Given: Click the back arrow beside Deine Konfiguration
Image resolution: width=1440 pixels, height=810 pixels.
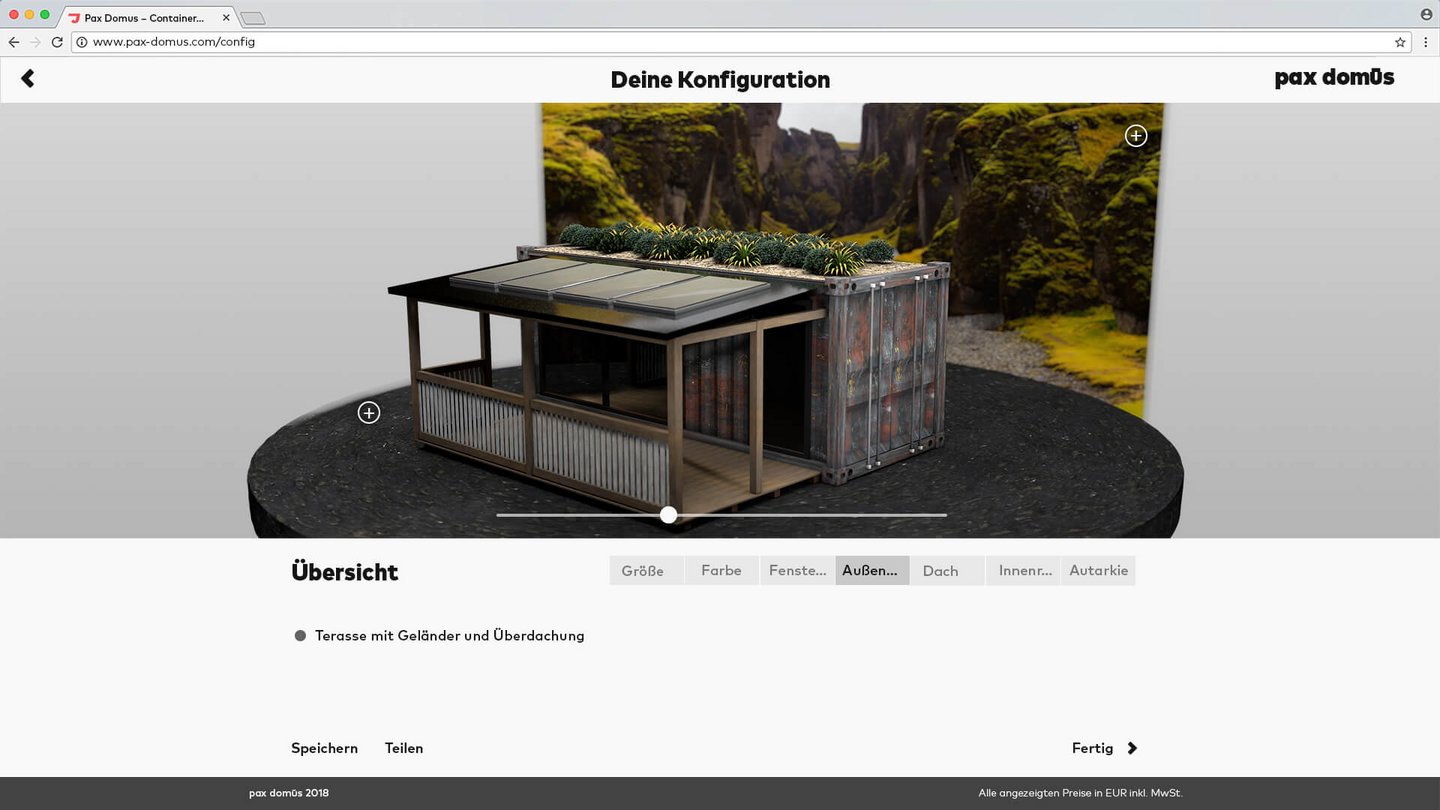Looking at the screenshot, I should pos(28,78).
